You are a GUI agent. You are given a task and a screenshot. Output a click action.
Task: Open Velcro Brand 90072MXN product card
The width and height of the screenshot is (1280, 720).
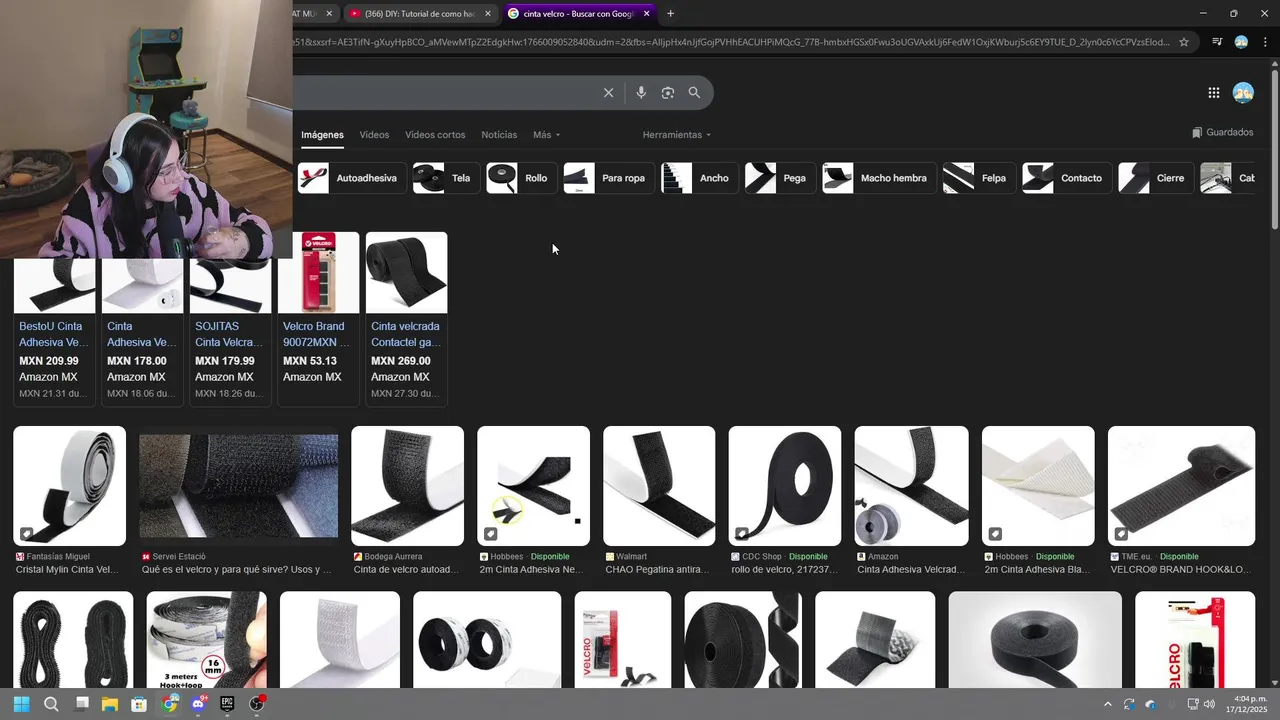(319, 320)
